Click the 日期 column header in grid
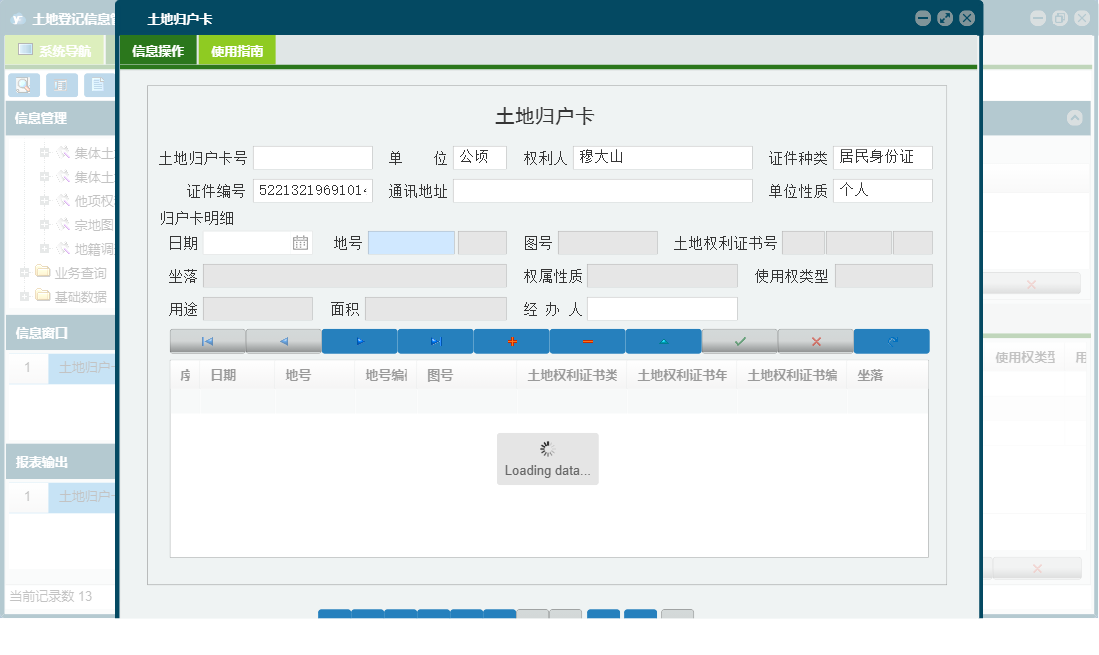The image size is (1099, 655). 238,375
